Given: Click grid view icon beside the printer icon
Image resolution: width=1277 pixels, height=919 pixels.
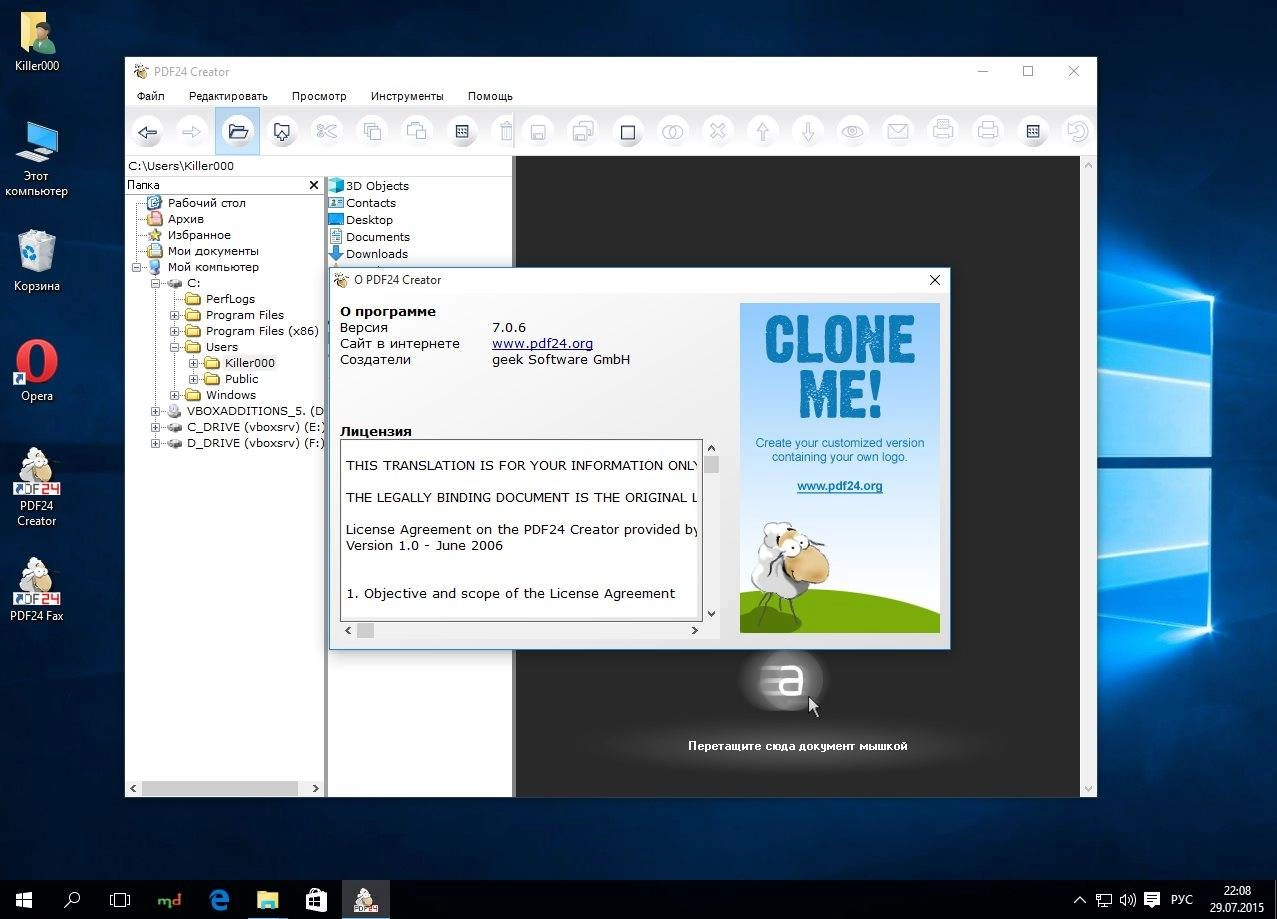Looking at the screenshot, I should pos(1033,132).
